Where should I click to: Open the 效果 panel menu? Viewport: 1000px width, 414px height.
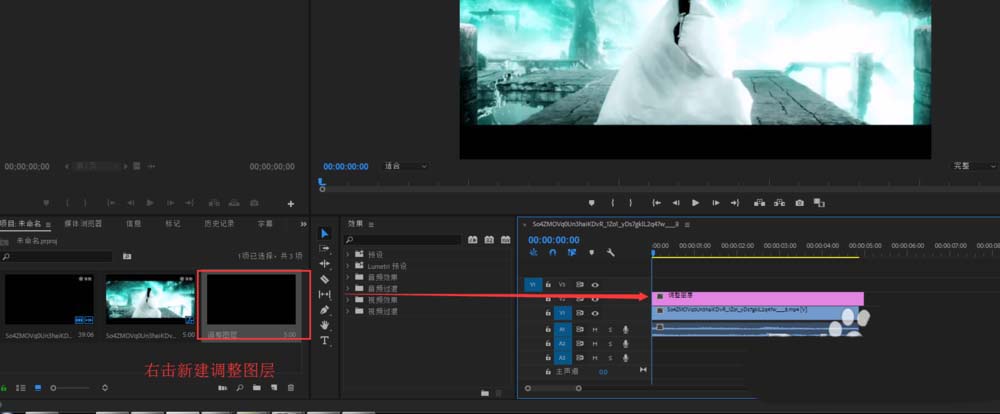371,225
